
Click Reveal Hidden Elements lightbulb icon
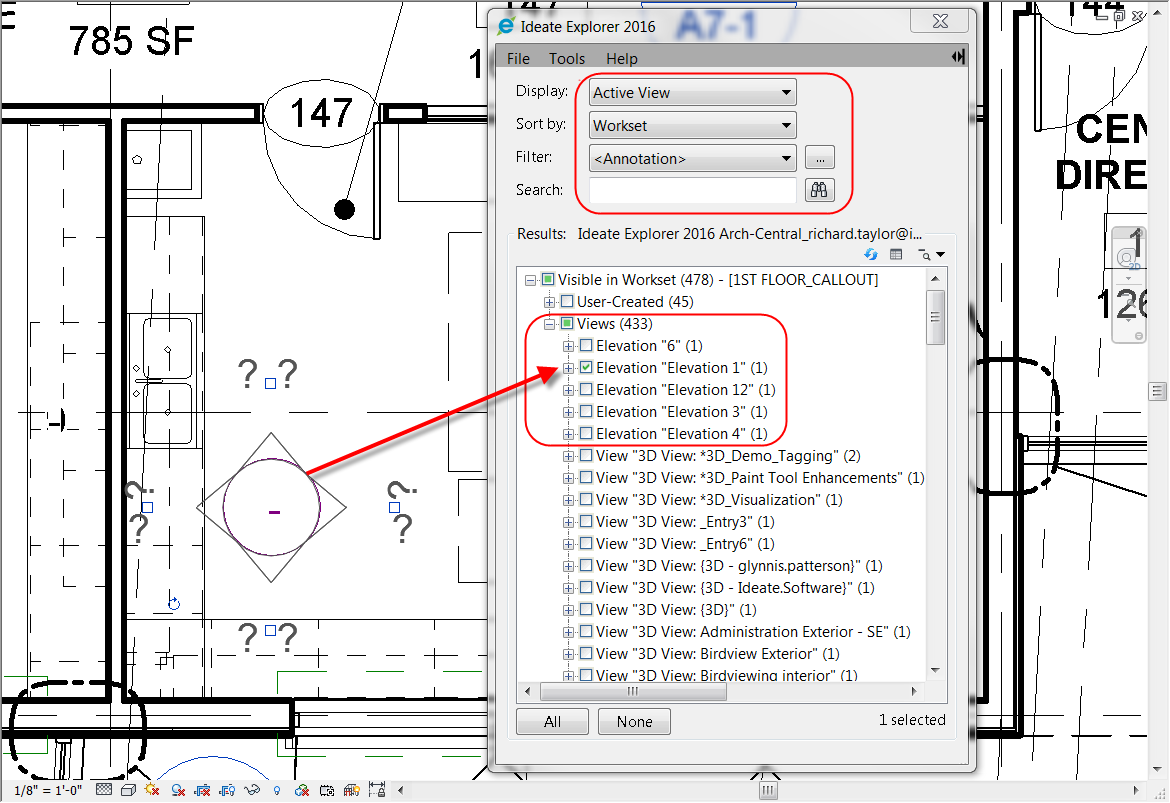pos(277,790)
